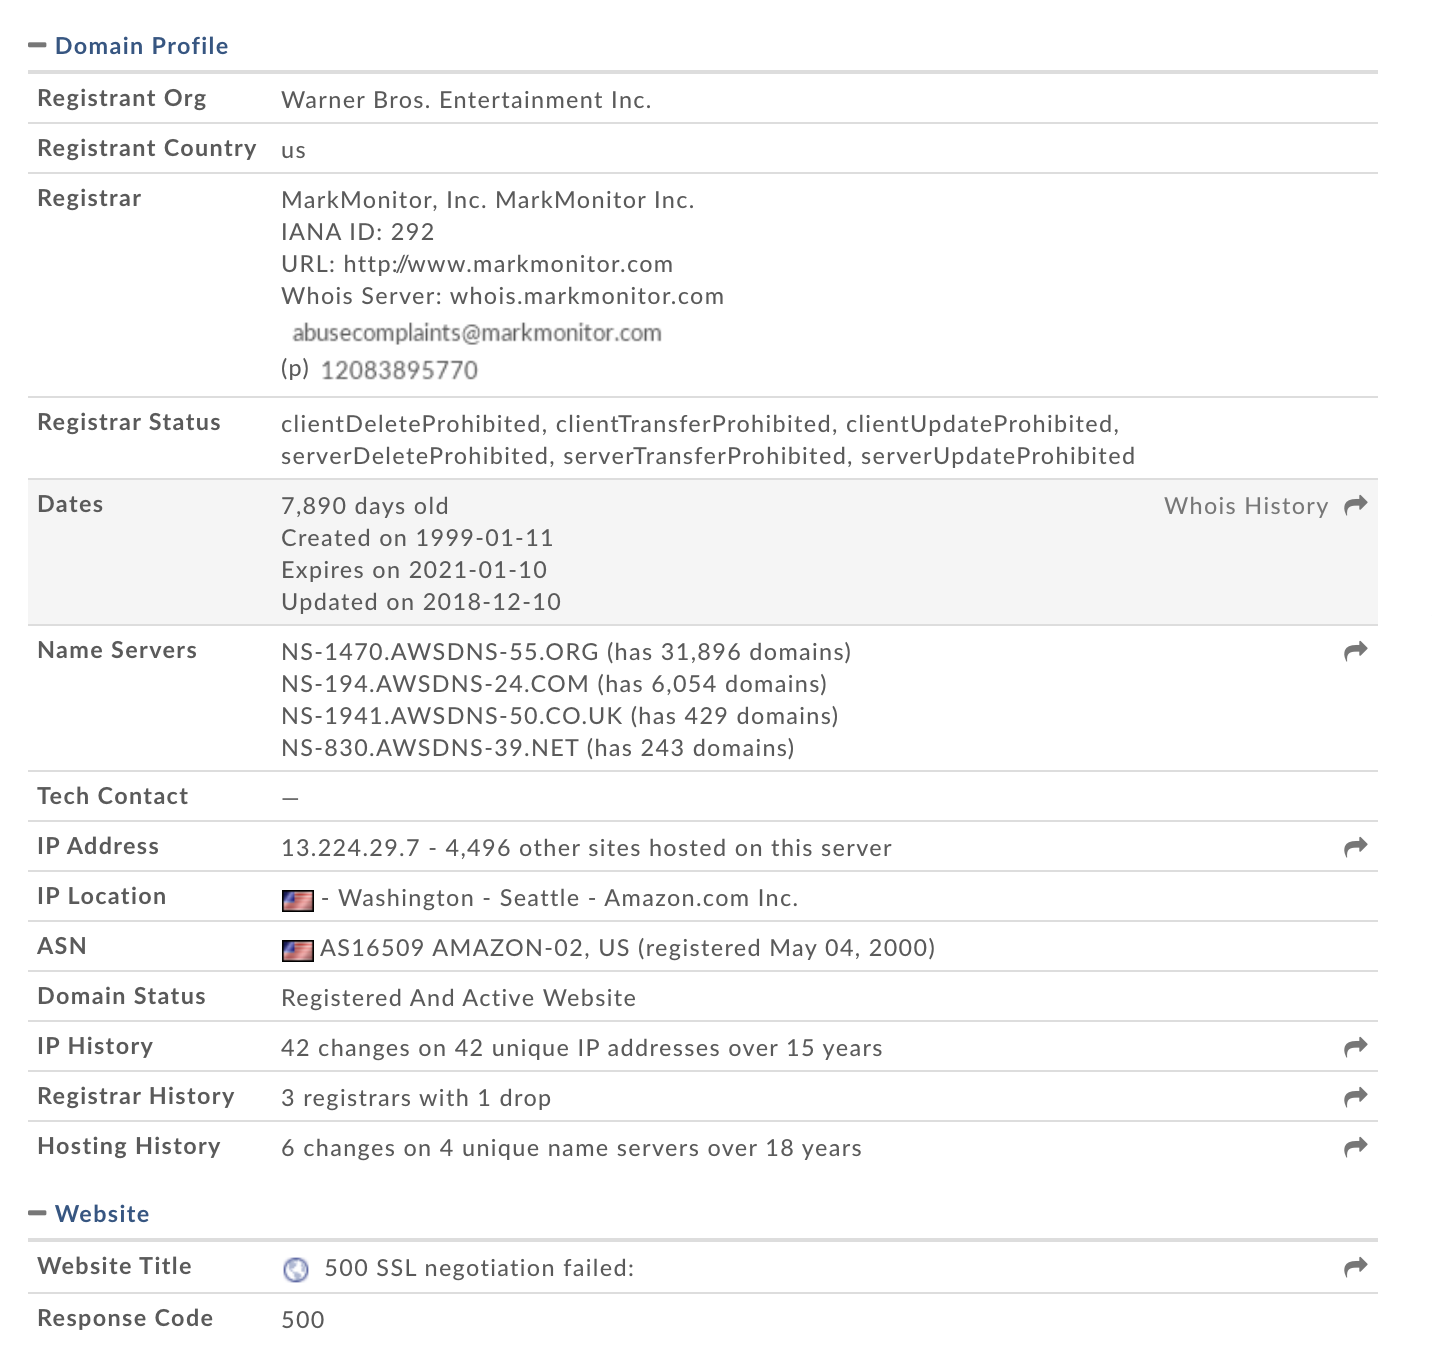Image resolution: width=1432 pixels, height=1348 pixels.
Task: Click the Whois Server whois.markmonitor.com line
Action: [x=503, y=296]
